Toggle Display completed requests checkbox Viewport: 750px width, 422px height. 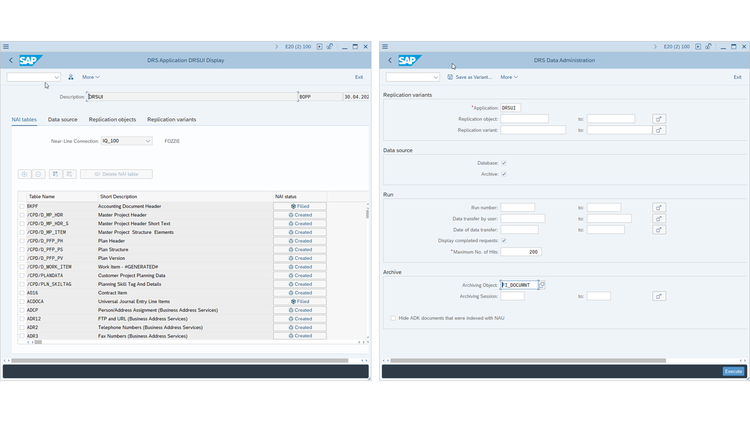point(504,241)
